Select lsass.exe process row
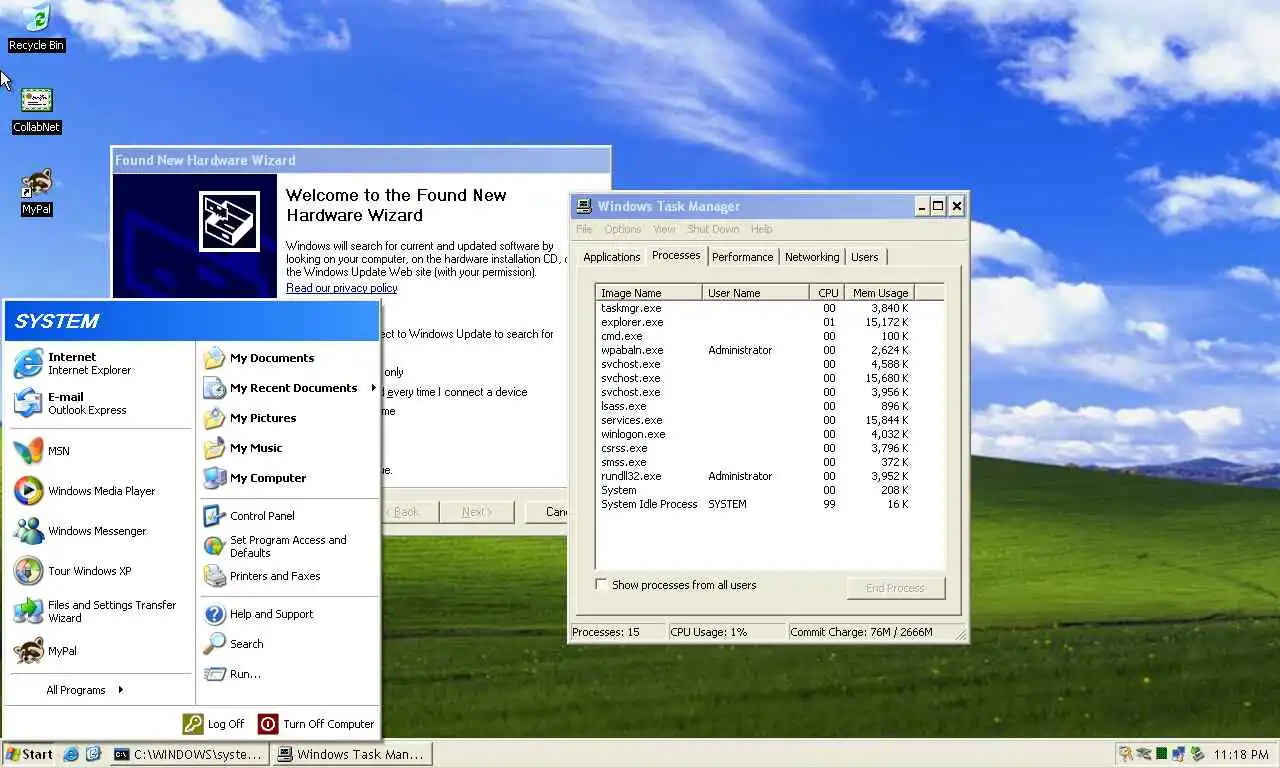The width and height of the screenshot is (1280, 768). pos(755,406)
